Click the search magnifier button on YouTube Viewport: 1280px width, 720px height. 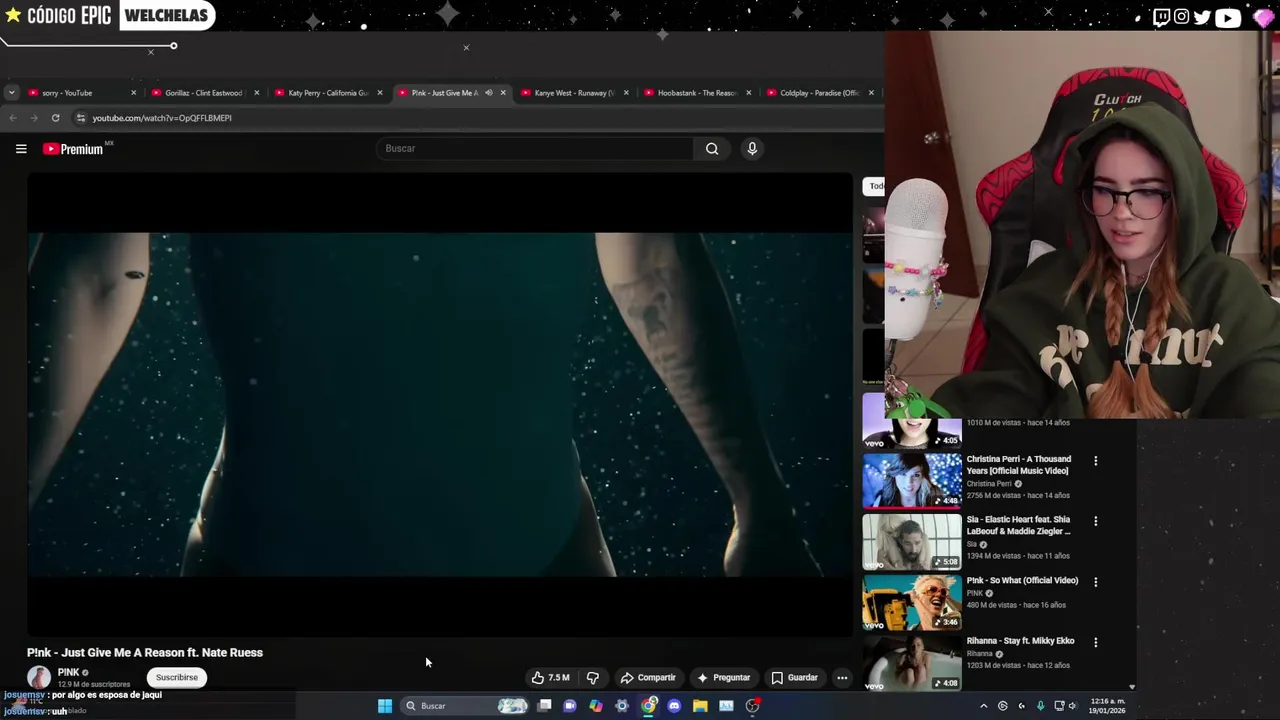pyautogui.click(x=712, y=149)
